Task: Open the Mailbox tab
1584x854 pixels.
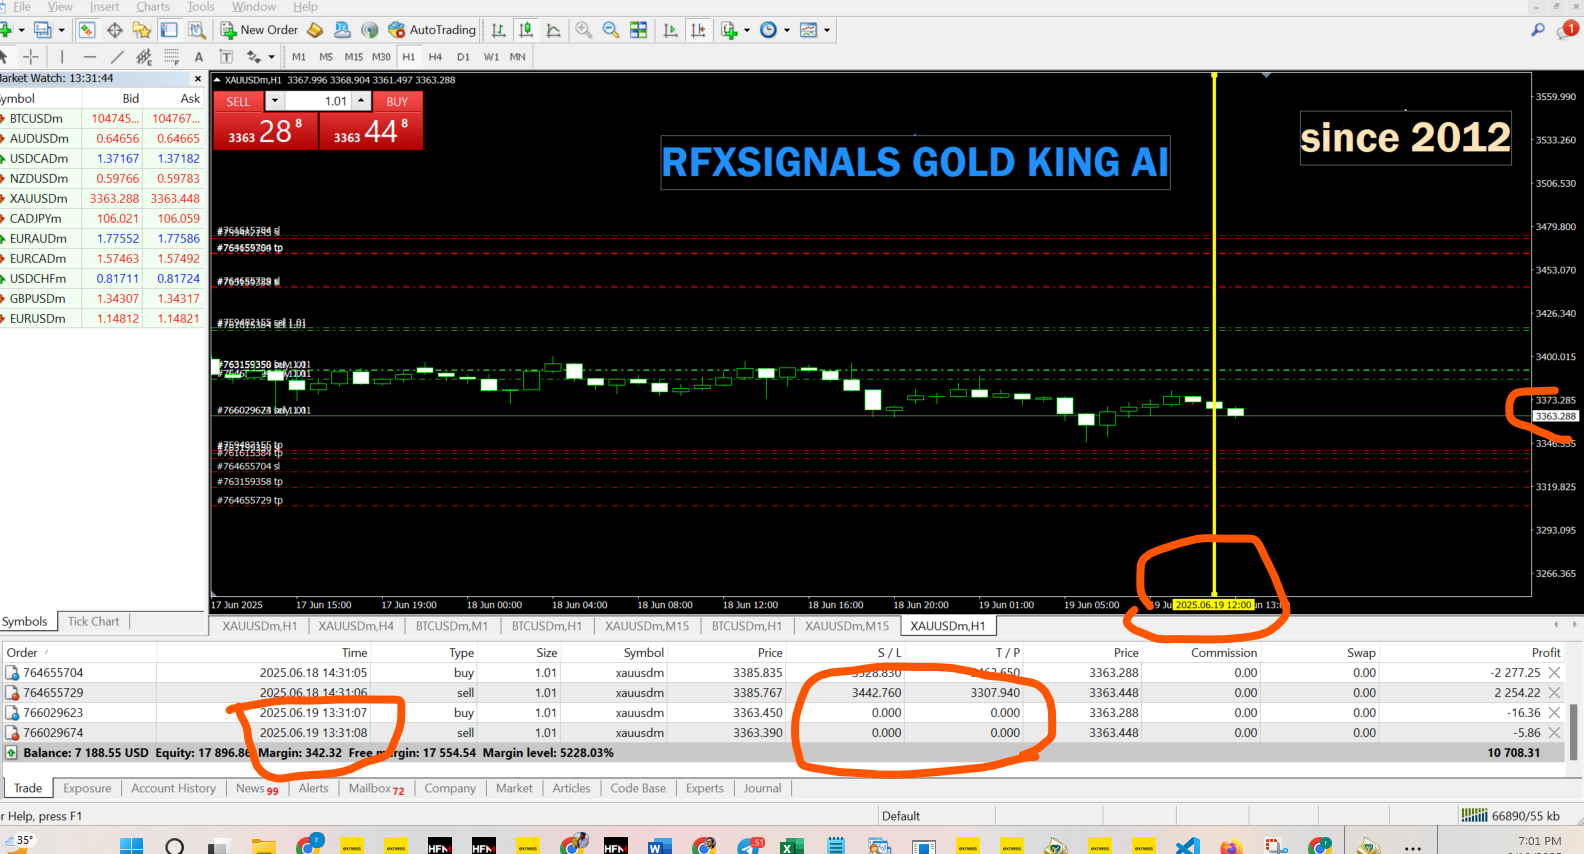Action: 376,789
